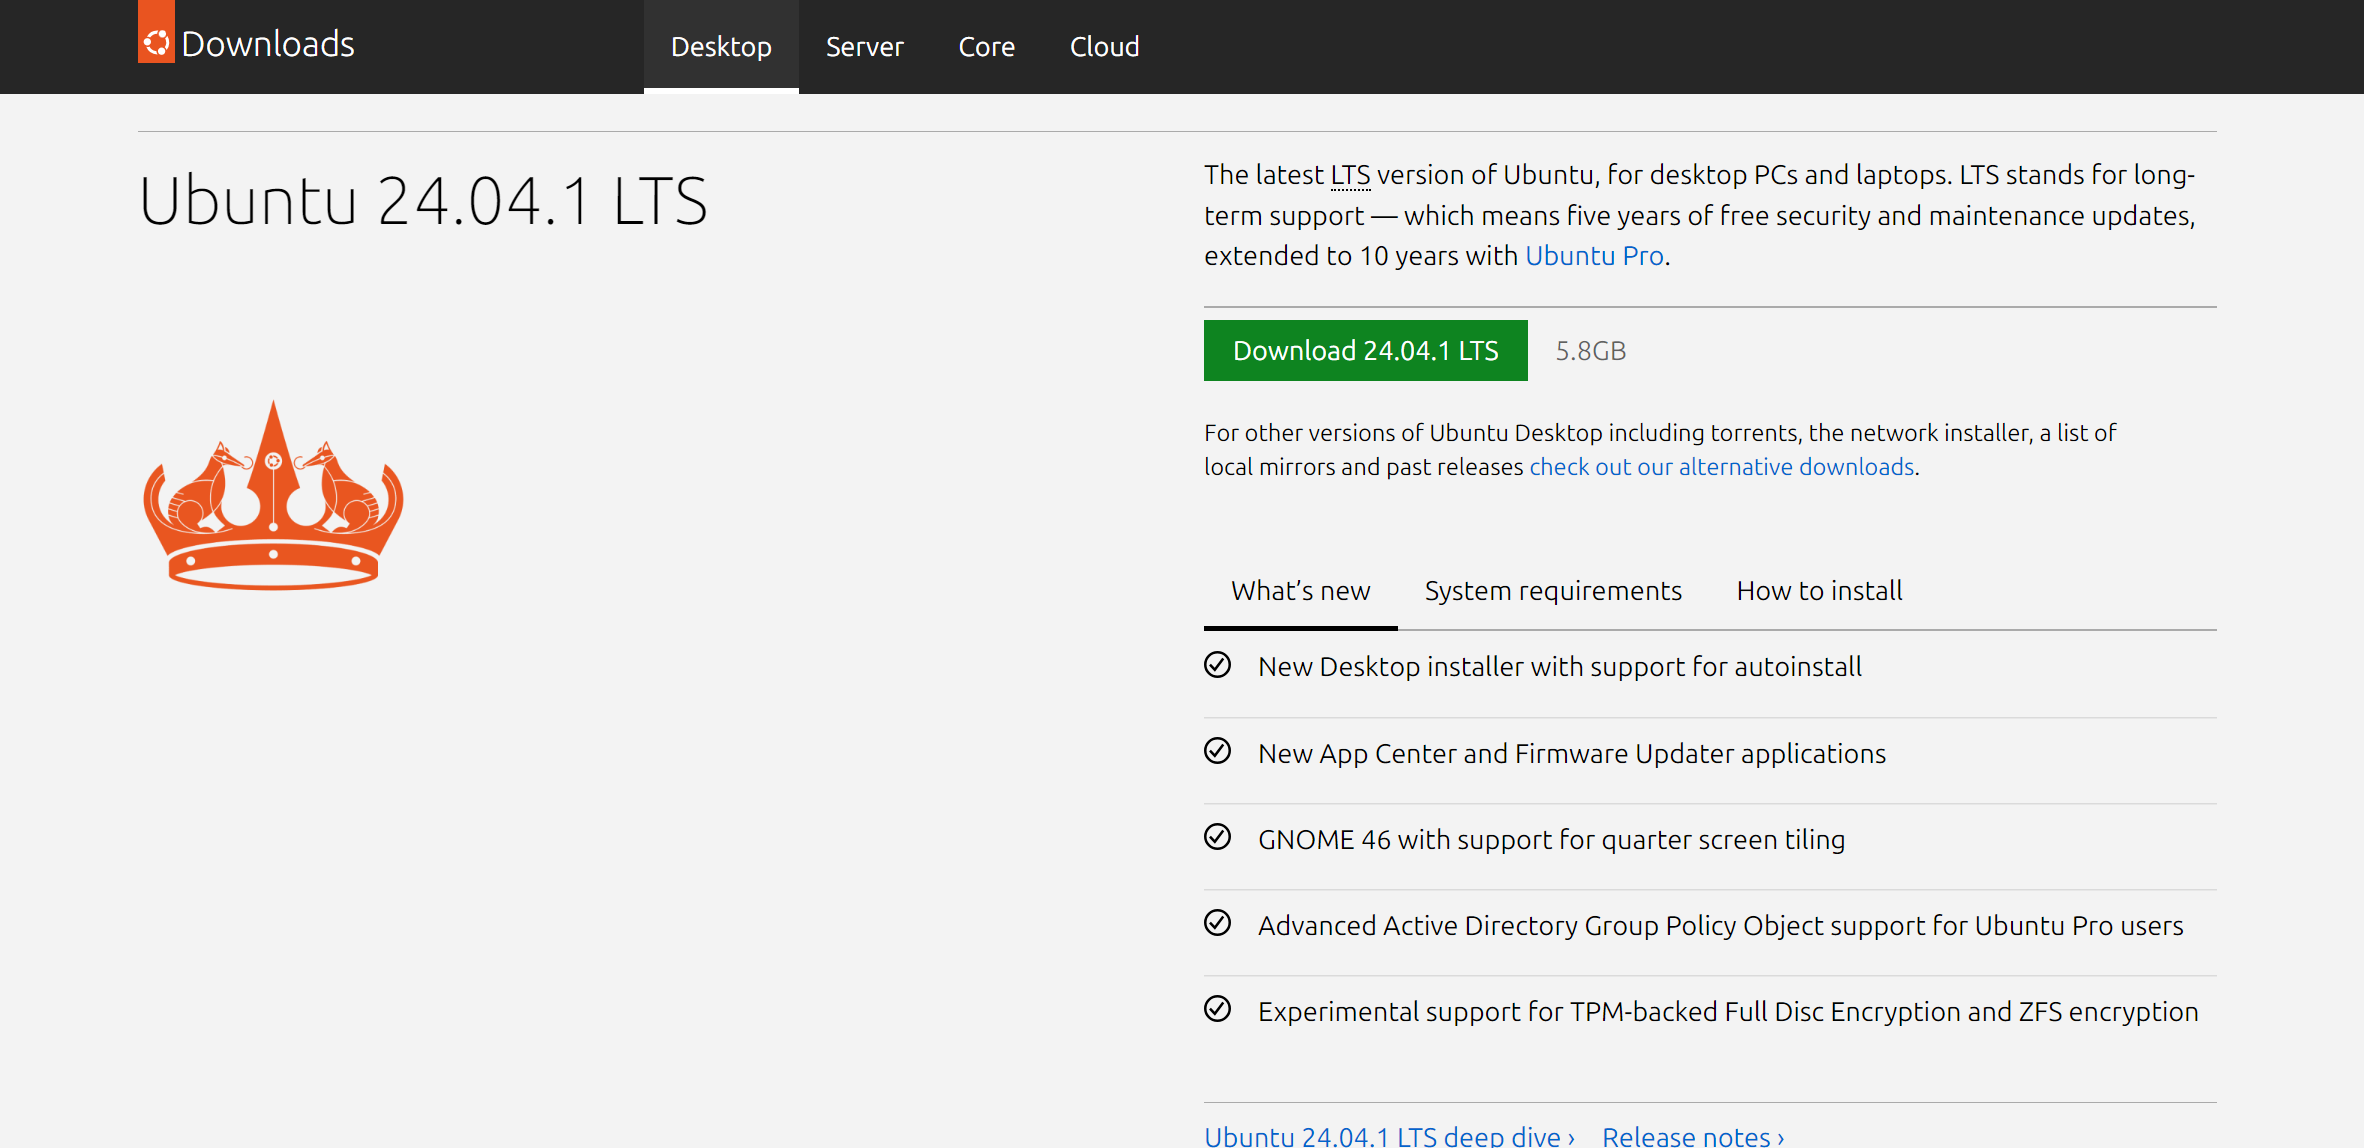Click text 'New Desktop installer with support for autoinstall'
Screen dimensions: 2364x1148
tap(1560, 667)
